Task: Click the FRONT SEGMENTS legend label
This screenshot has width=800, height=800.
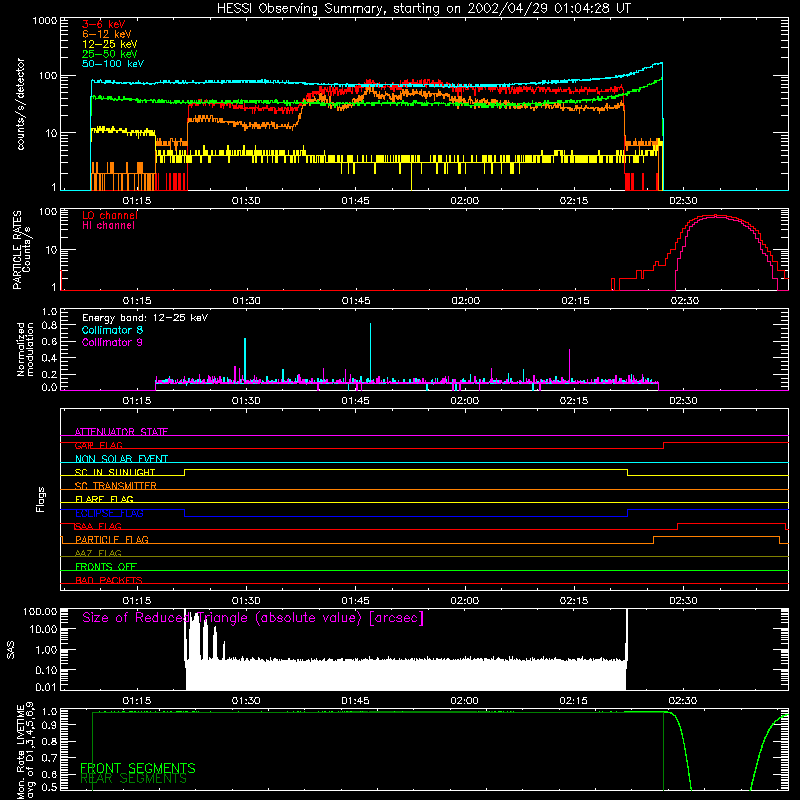Action: coord(138,768)
